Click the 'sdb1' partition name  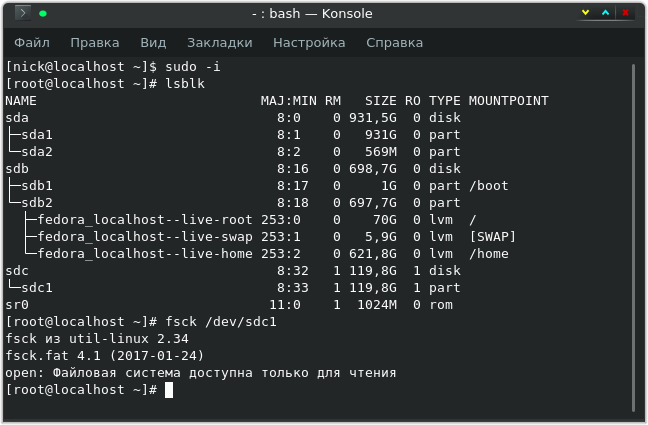pyautogui.click(x=37, y=186)
